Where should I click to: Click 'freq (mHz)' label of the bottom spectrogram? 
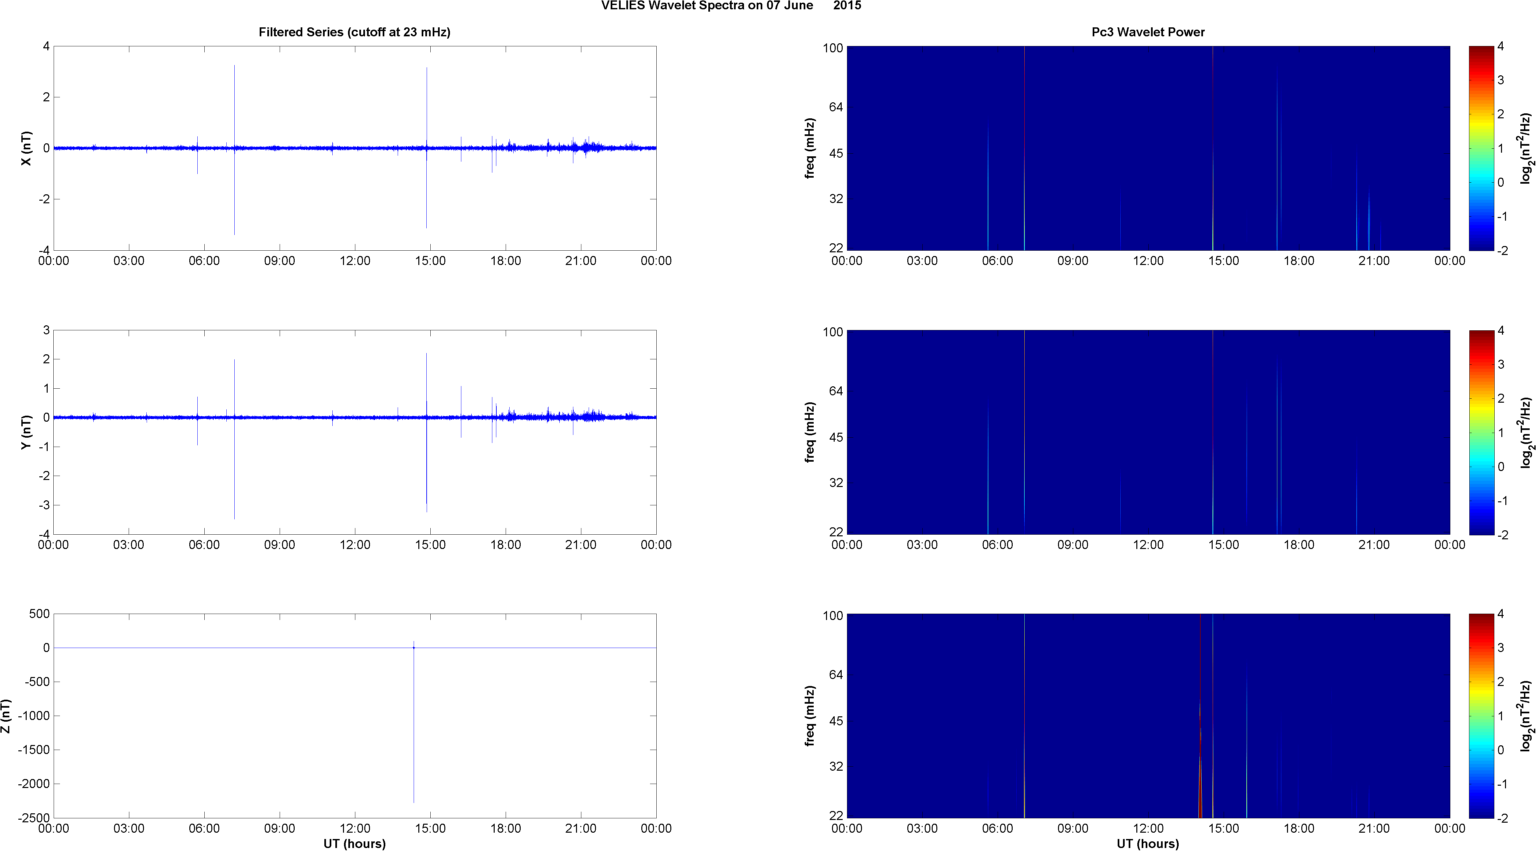coord(810,716)
